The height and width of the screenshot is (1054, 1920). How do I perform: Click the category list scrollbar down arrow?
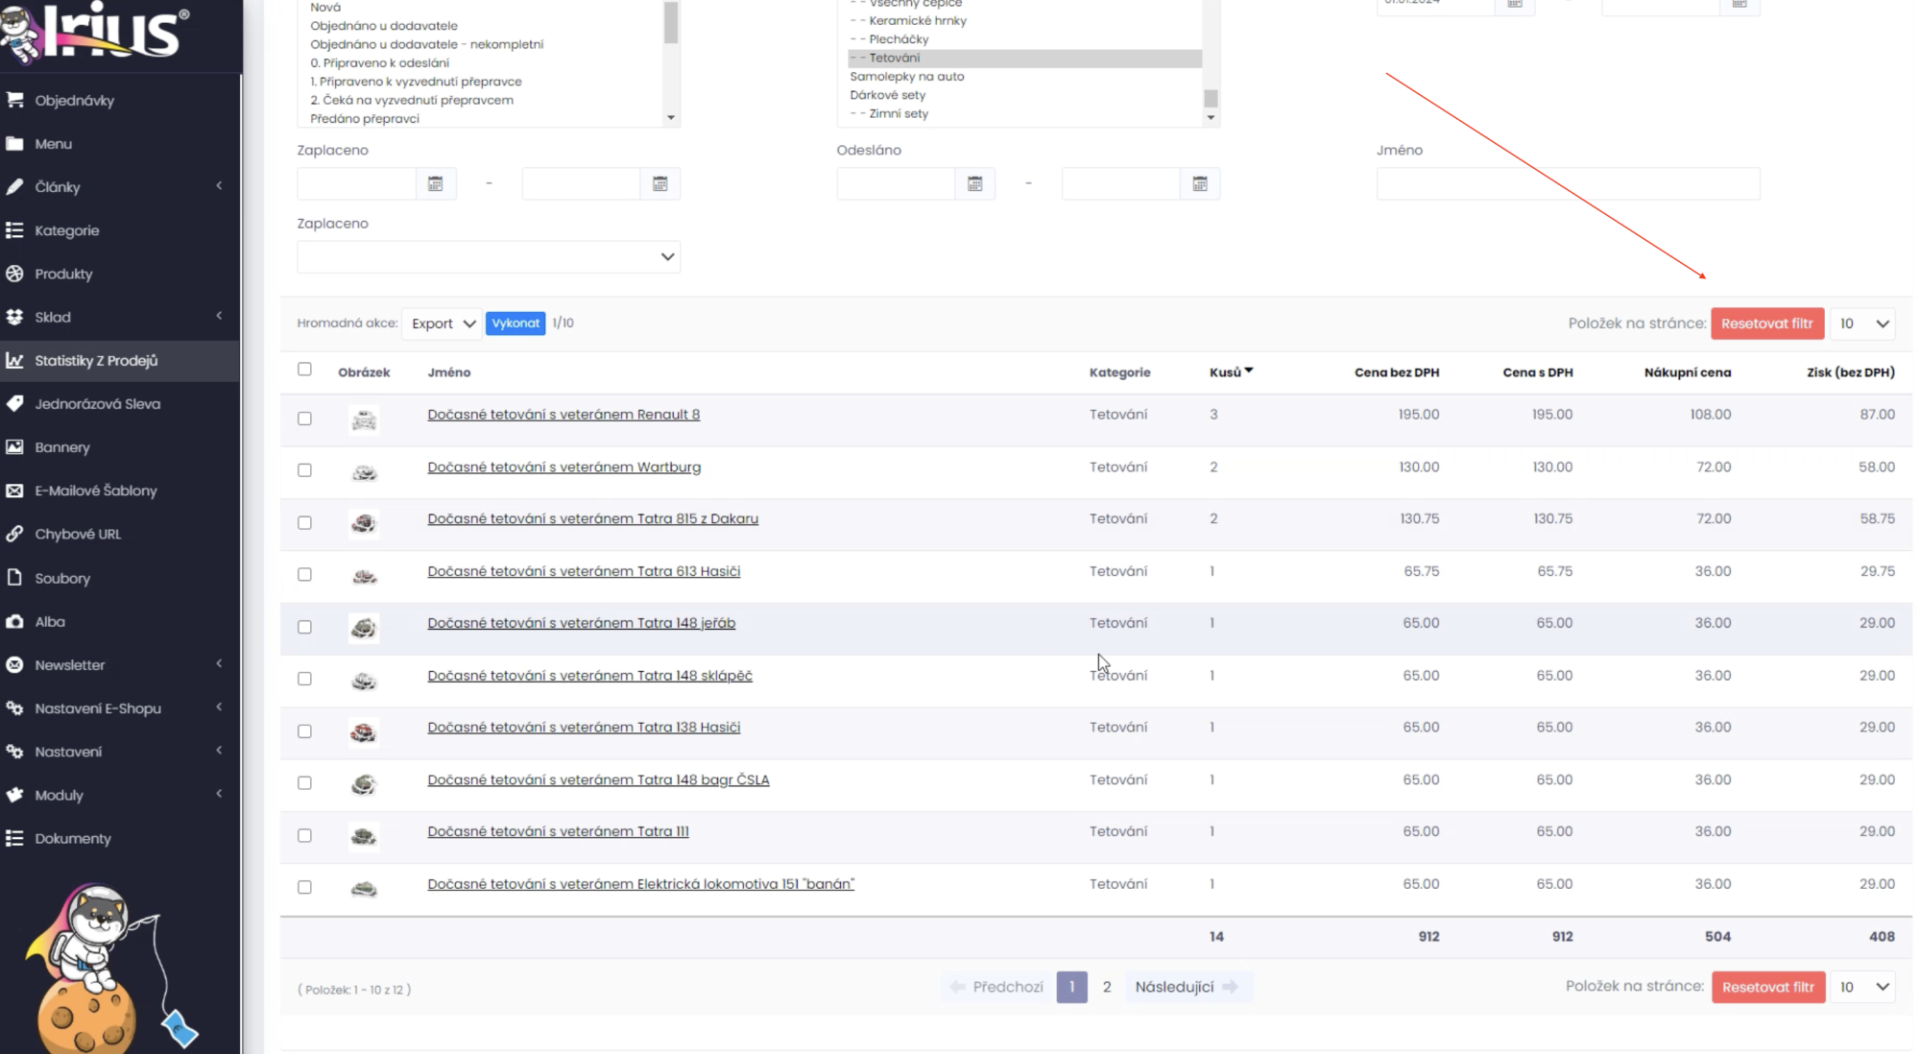coord(1211,117)
